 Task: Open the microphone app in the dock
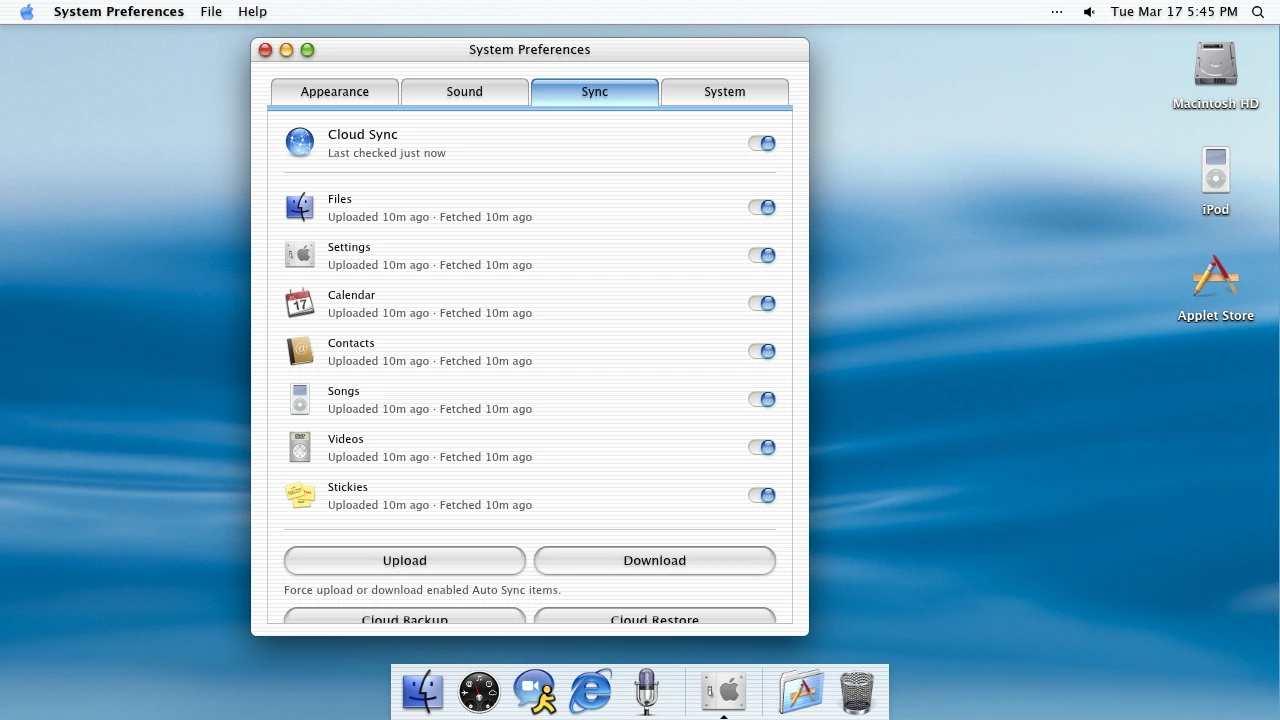(647, 691)
